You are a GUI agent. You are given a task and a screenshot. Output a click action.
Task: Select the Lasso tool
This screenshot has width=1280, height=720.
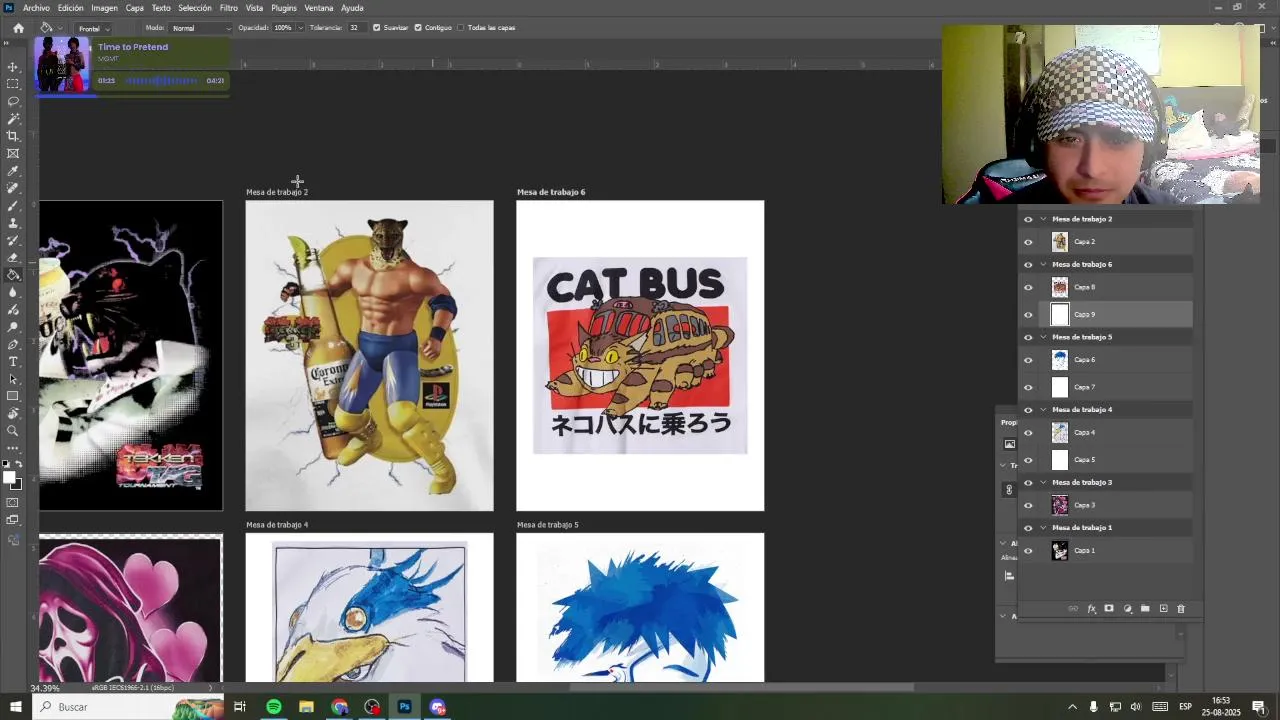13,101
